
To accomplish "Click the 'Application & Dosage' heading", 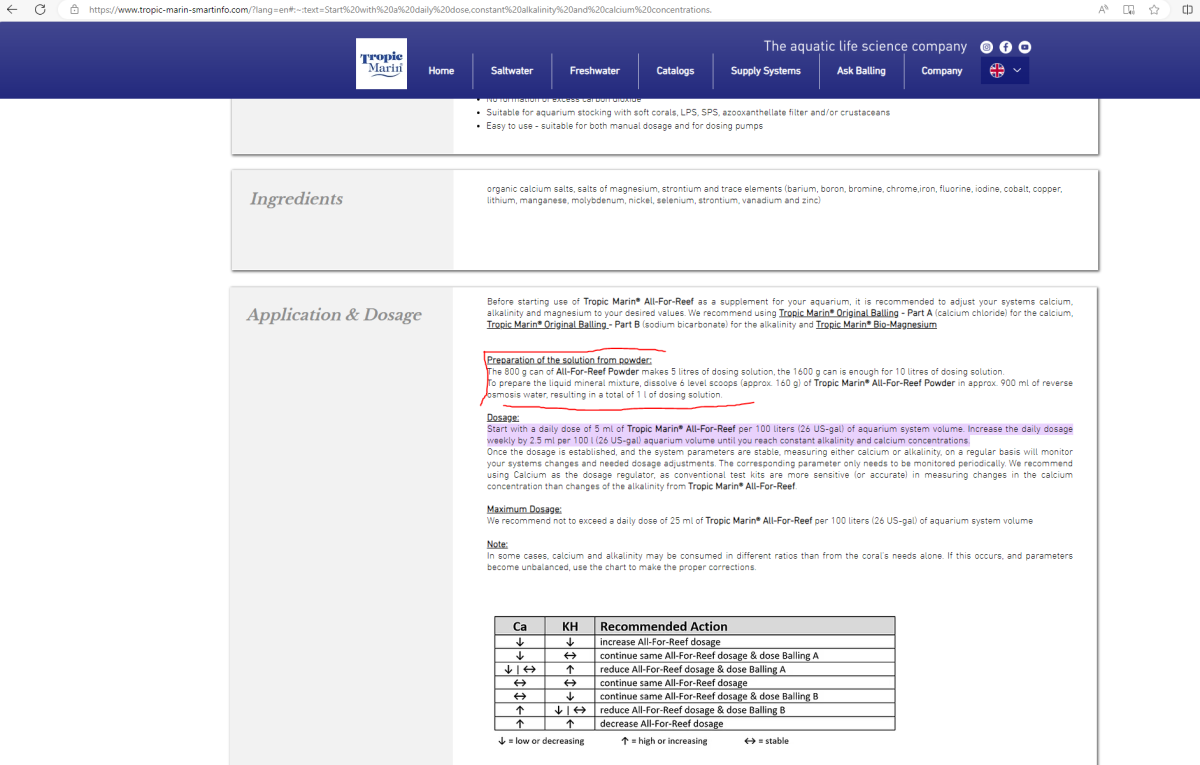I will [x=334, y=315].
